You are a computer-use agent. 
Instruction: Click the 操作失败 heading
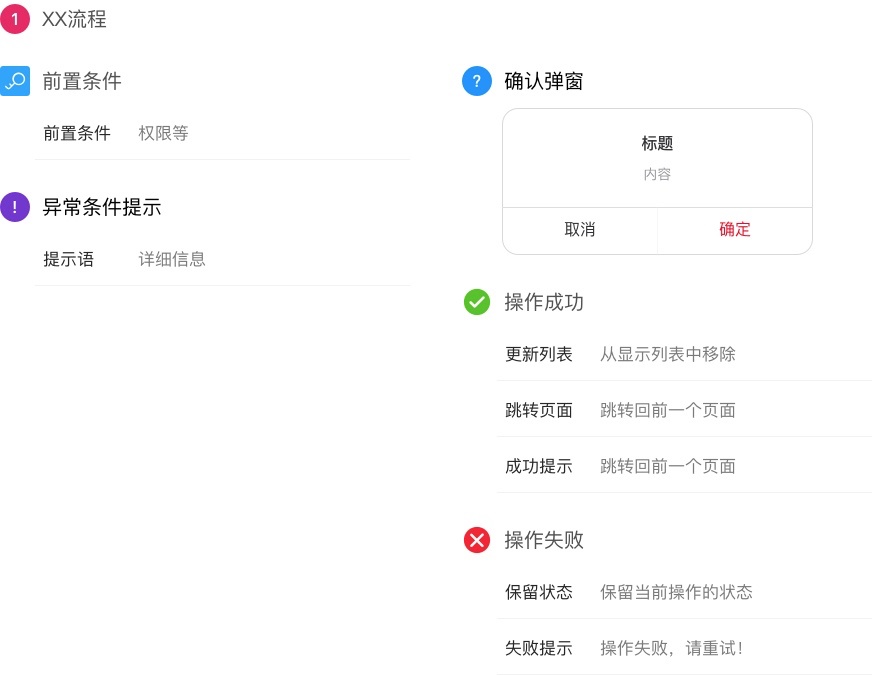pos(543,540)
